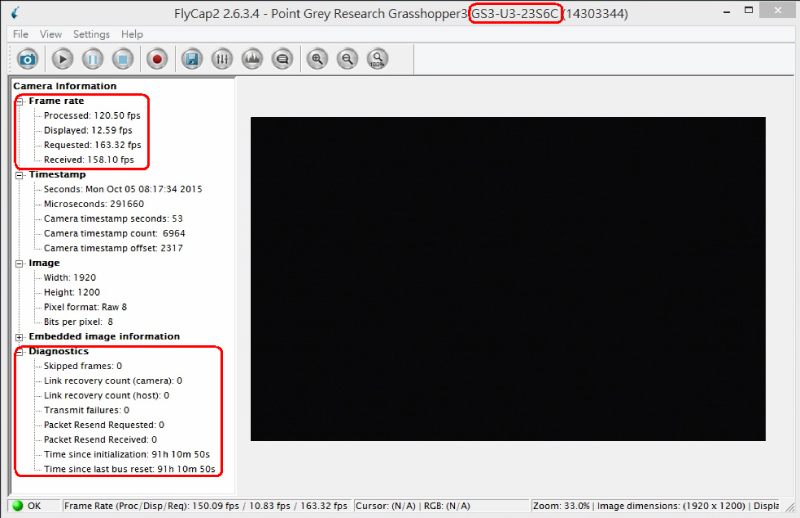This screenshot has height=518, width=800.
Task: Open the File menu
Action: [x=21, y=34]
